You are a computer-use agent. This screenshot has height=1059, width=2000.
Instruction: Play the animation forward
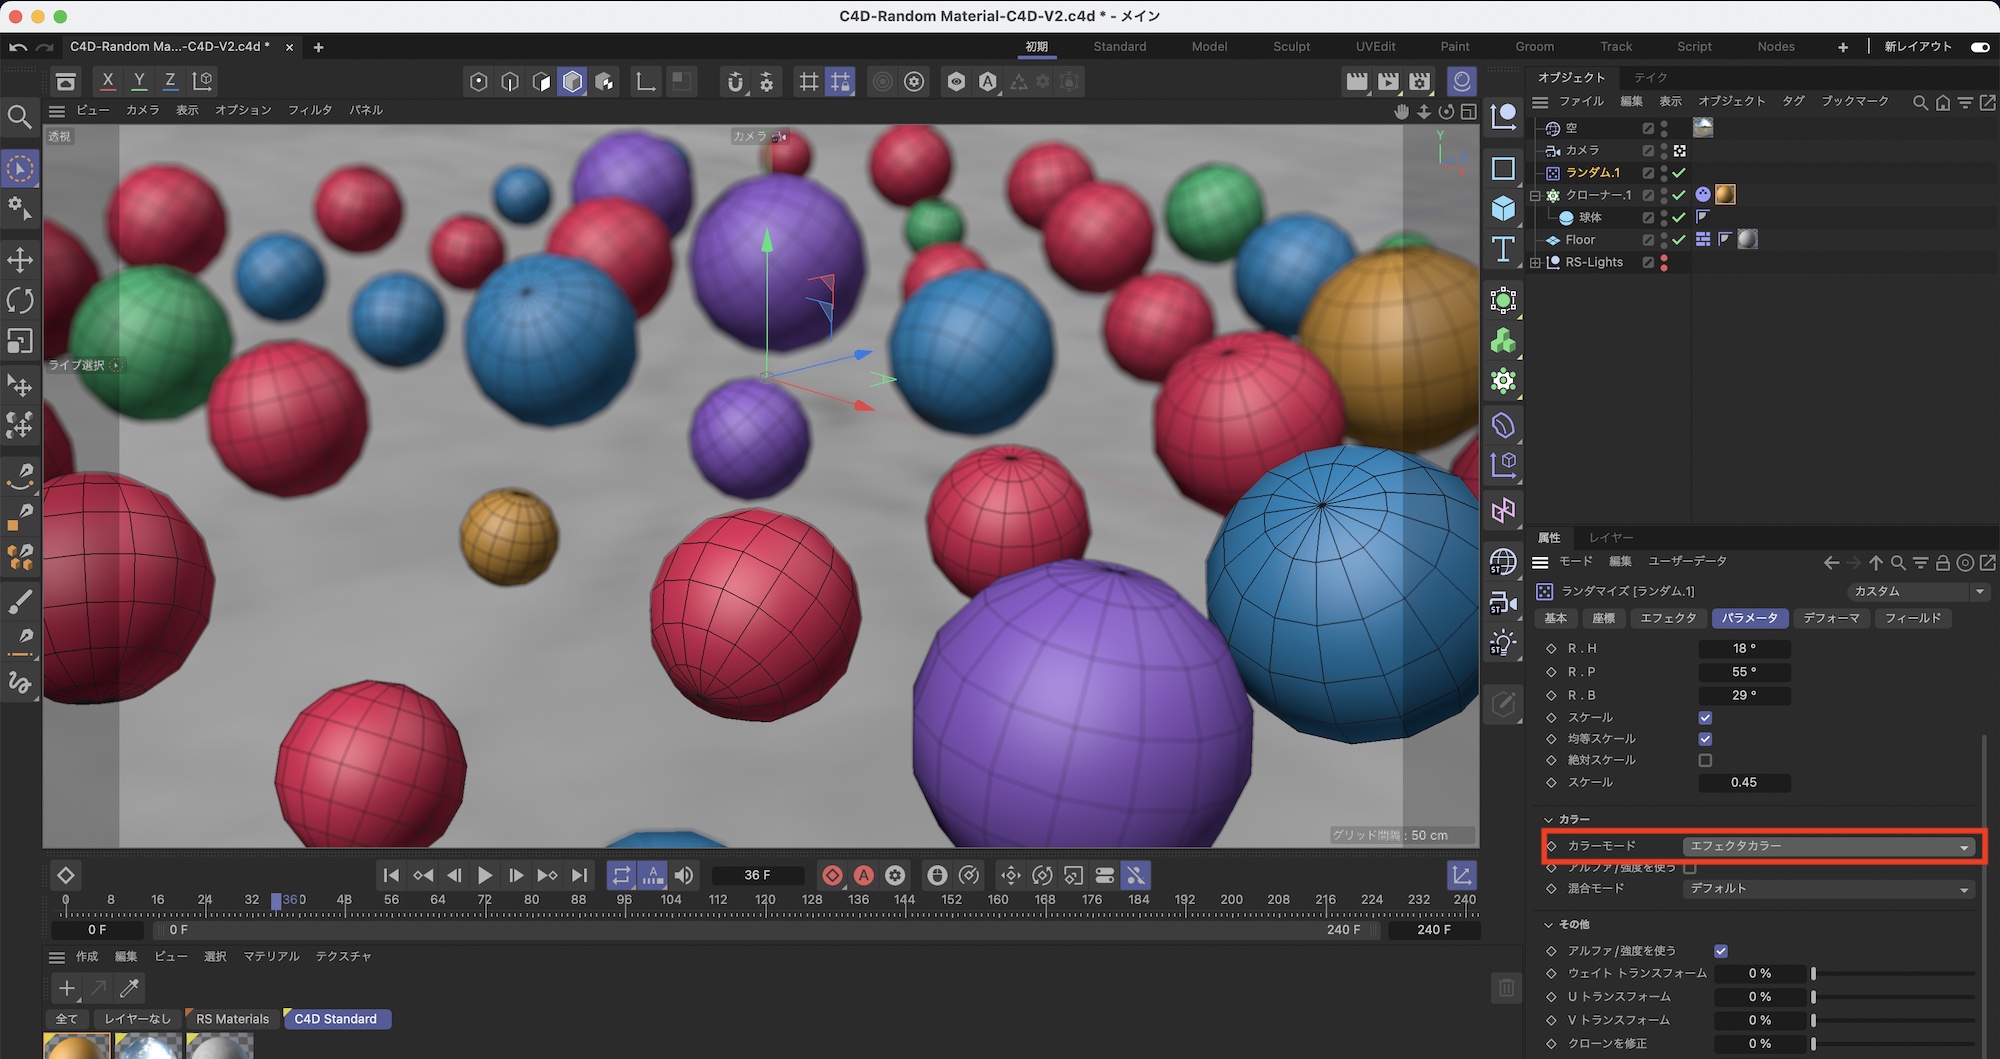pyautogui.click(x=485, y=876)
